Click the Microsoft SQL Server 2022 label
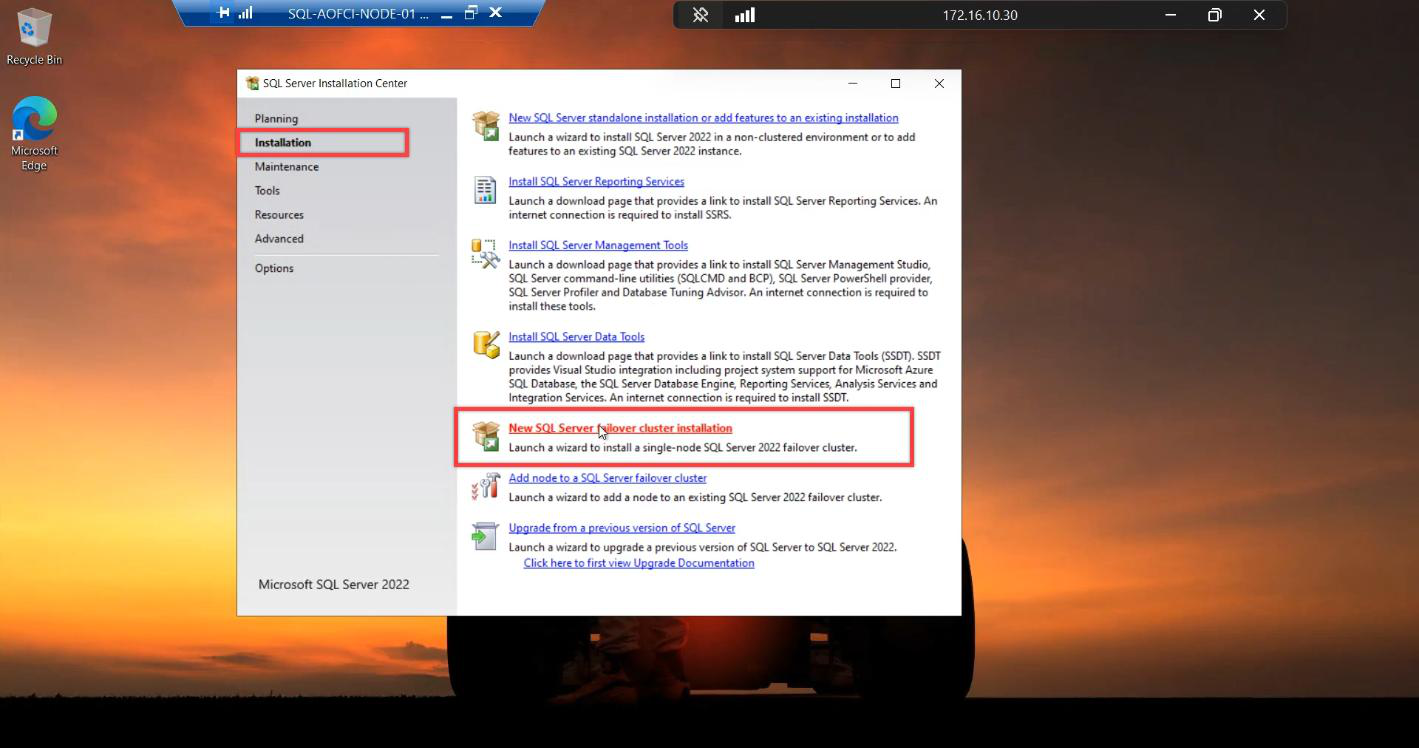This screenshot has width=1419, height=748. pyautogui.click(x=334, y=584)
